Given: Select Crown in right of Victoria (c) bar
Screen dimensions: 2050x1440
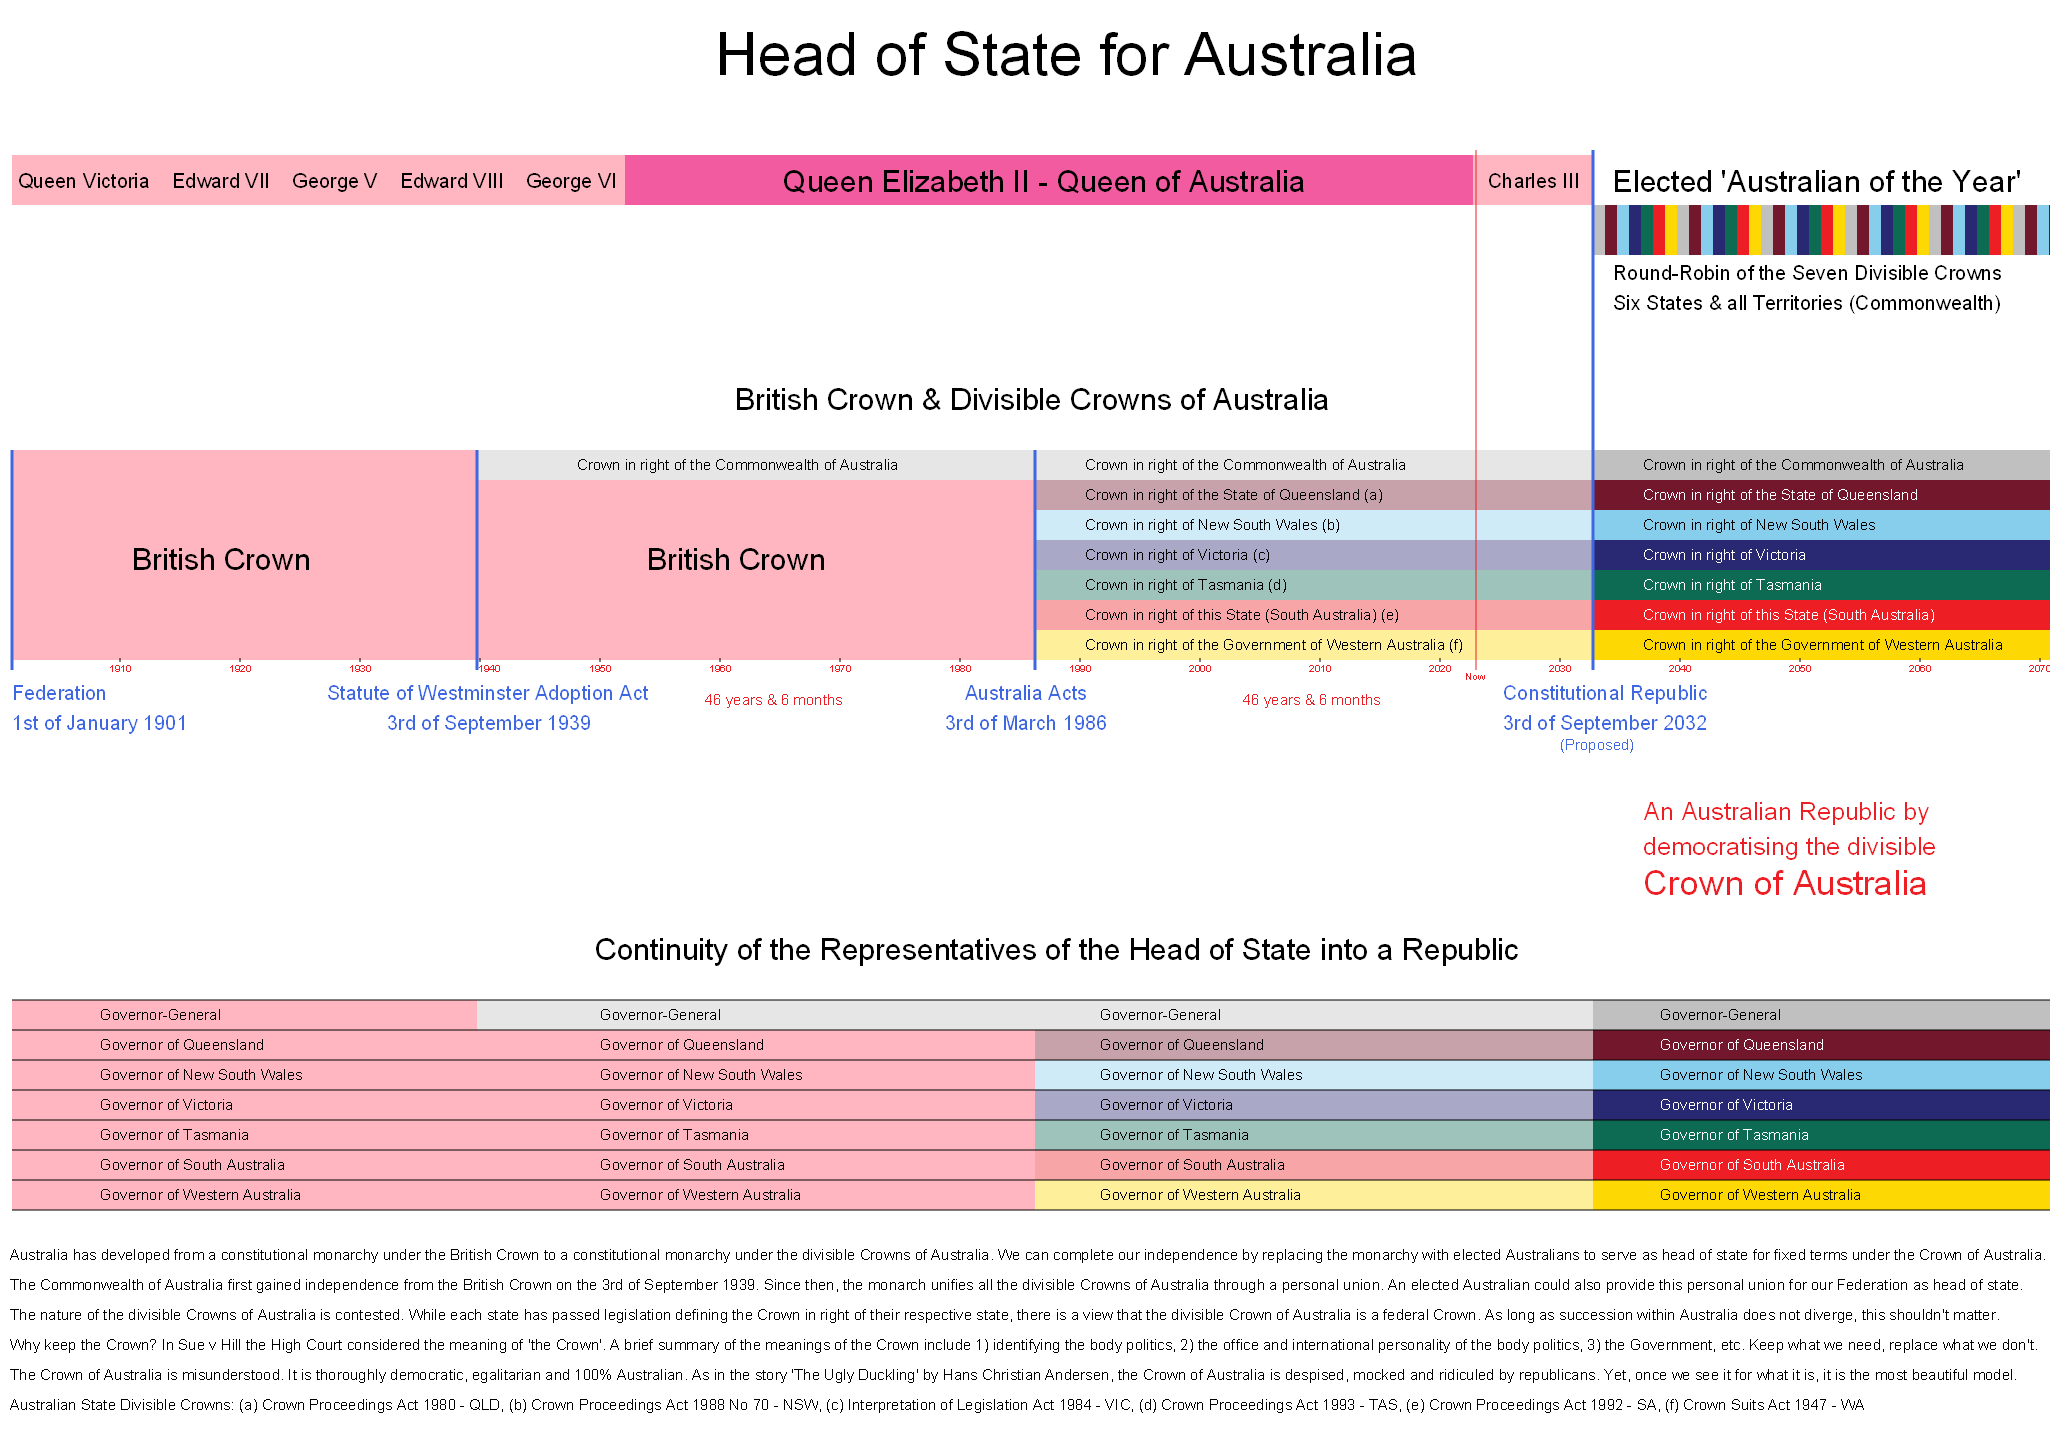Looking at the screenshot, I should click(1177, 555).
